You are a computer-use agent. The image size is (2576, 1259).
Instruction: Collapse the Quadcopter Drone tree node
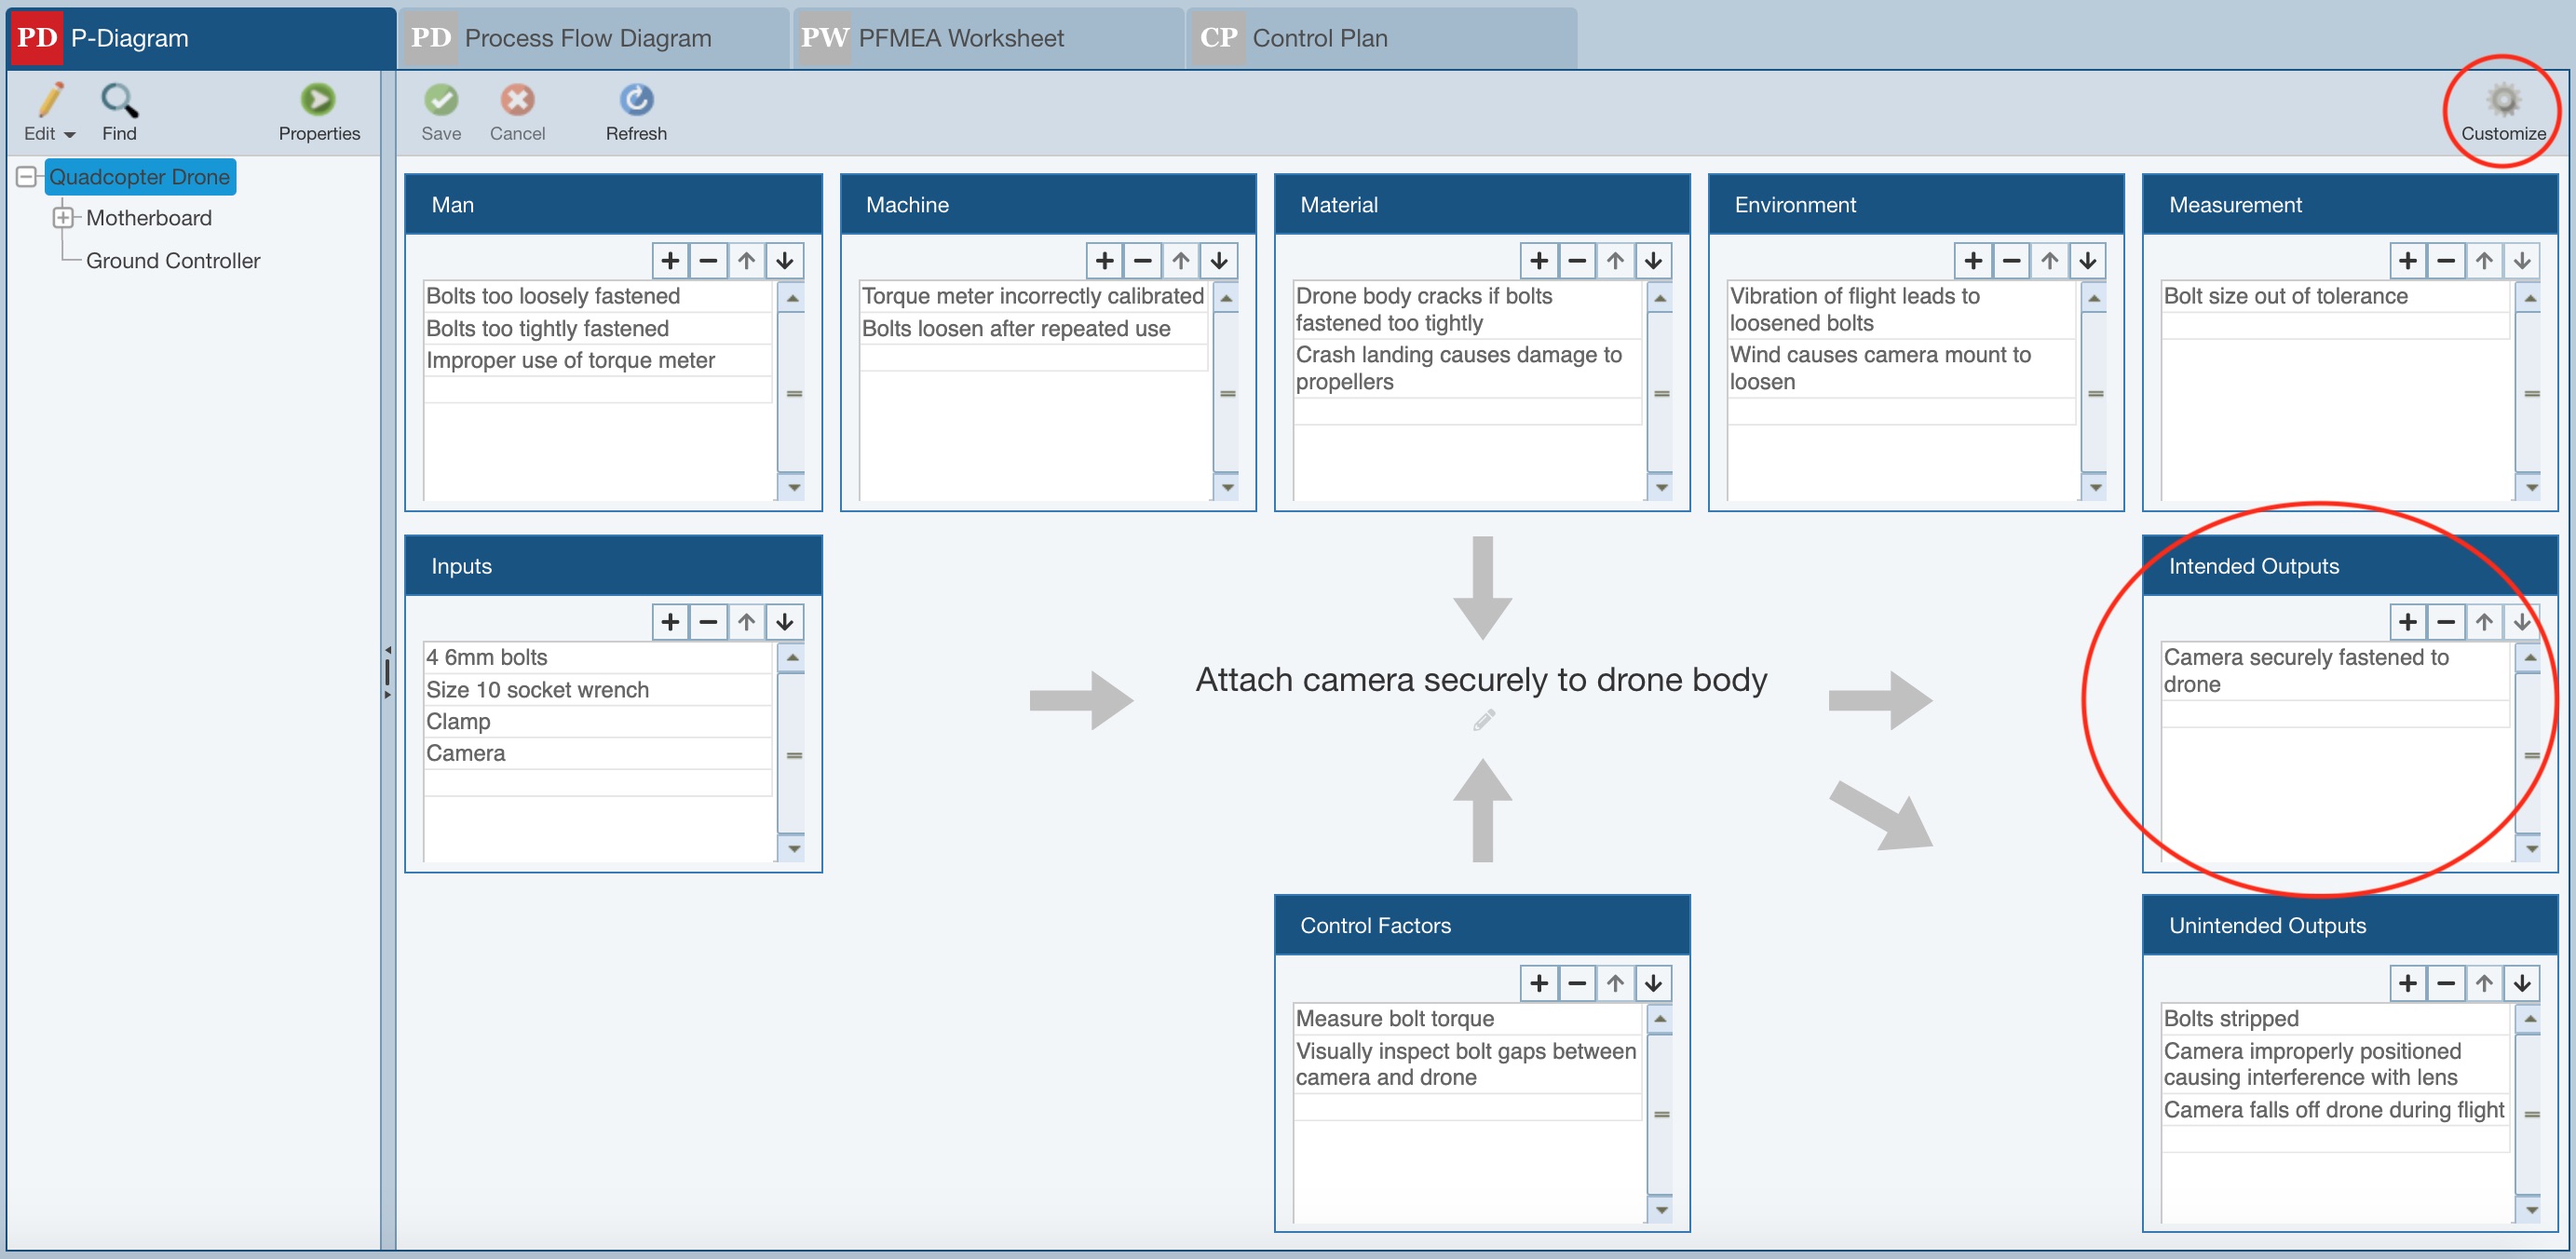[27, 177]
